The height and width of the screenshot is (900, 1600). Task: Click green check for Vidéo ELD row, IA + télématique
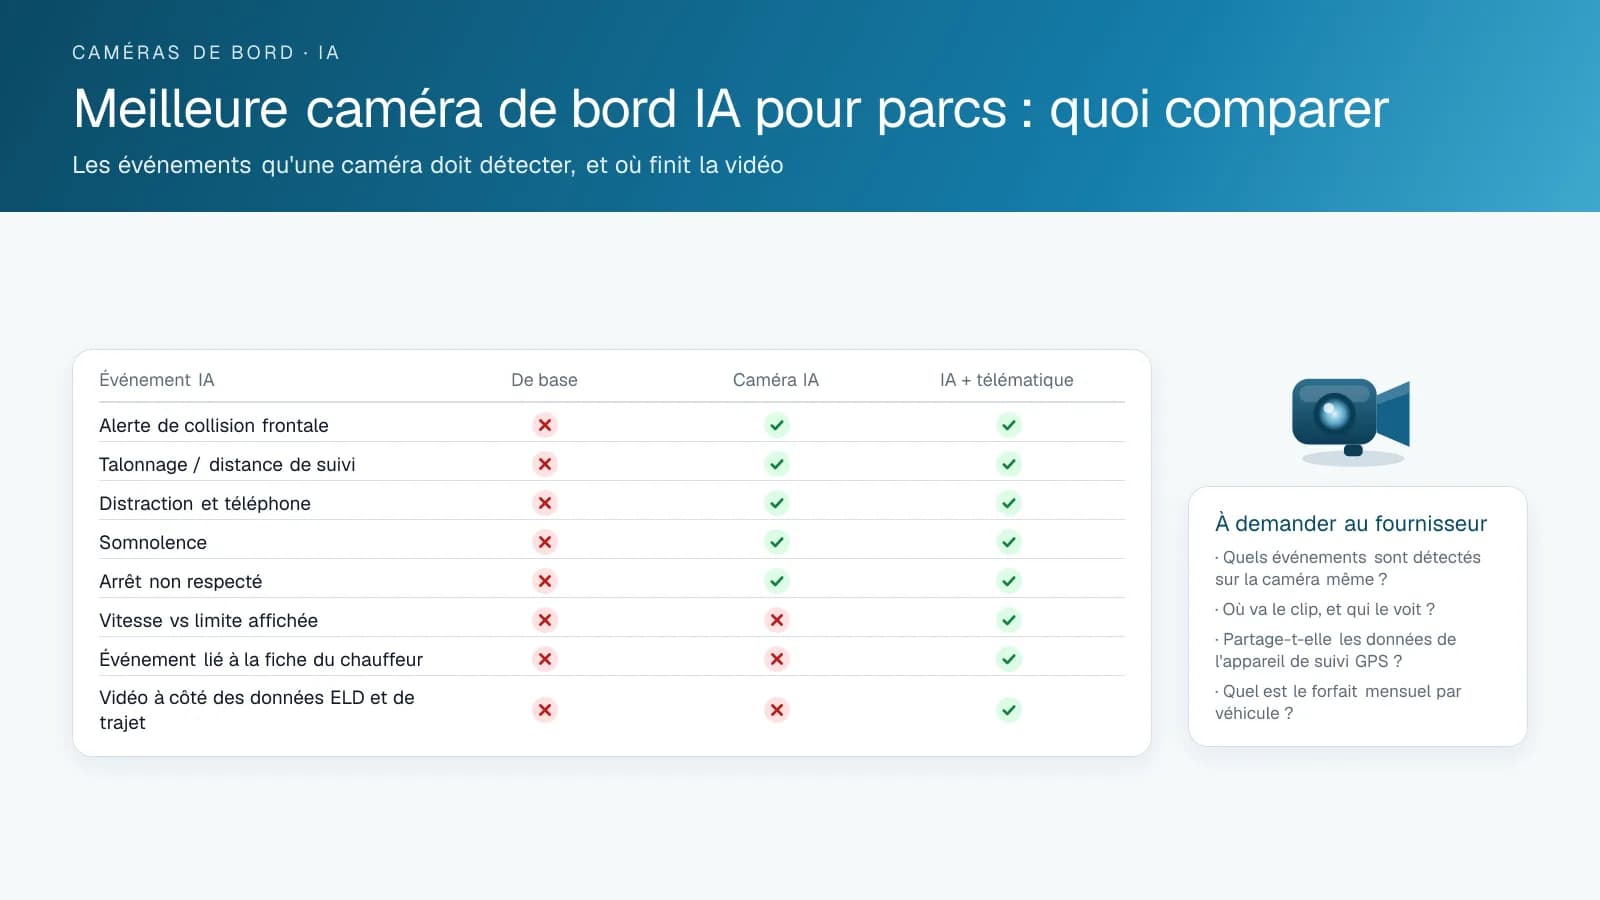coord(1009,710)
